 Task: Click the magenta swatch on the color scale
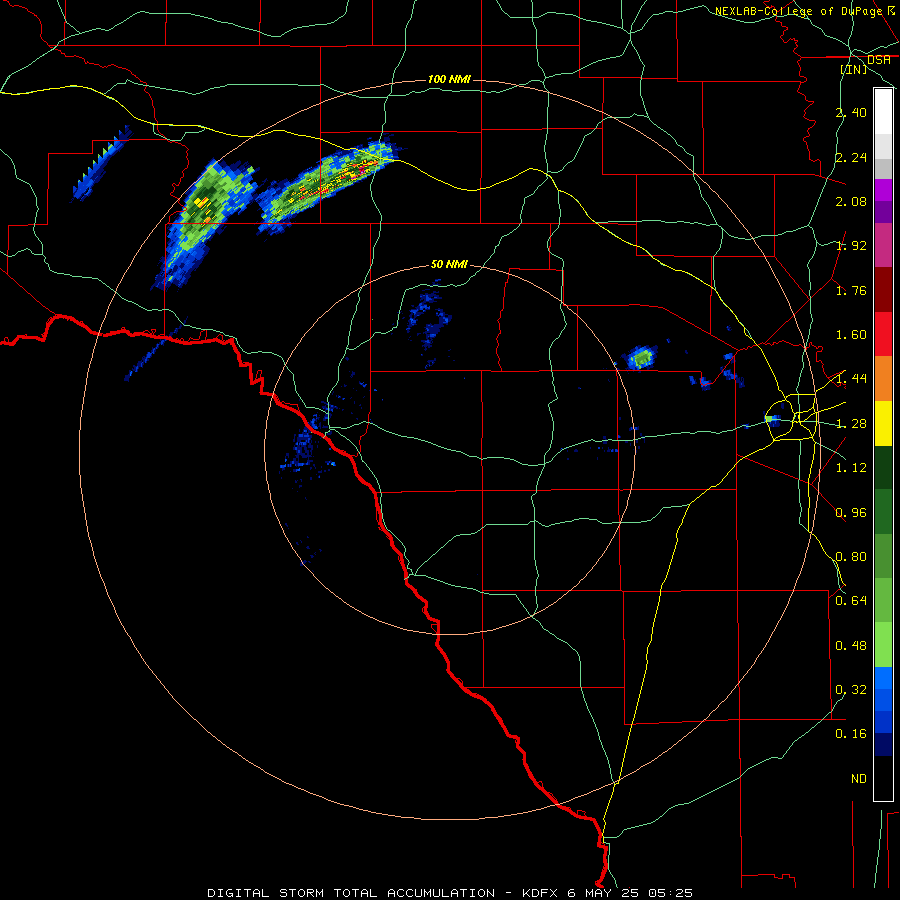(883, 245)
